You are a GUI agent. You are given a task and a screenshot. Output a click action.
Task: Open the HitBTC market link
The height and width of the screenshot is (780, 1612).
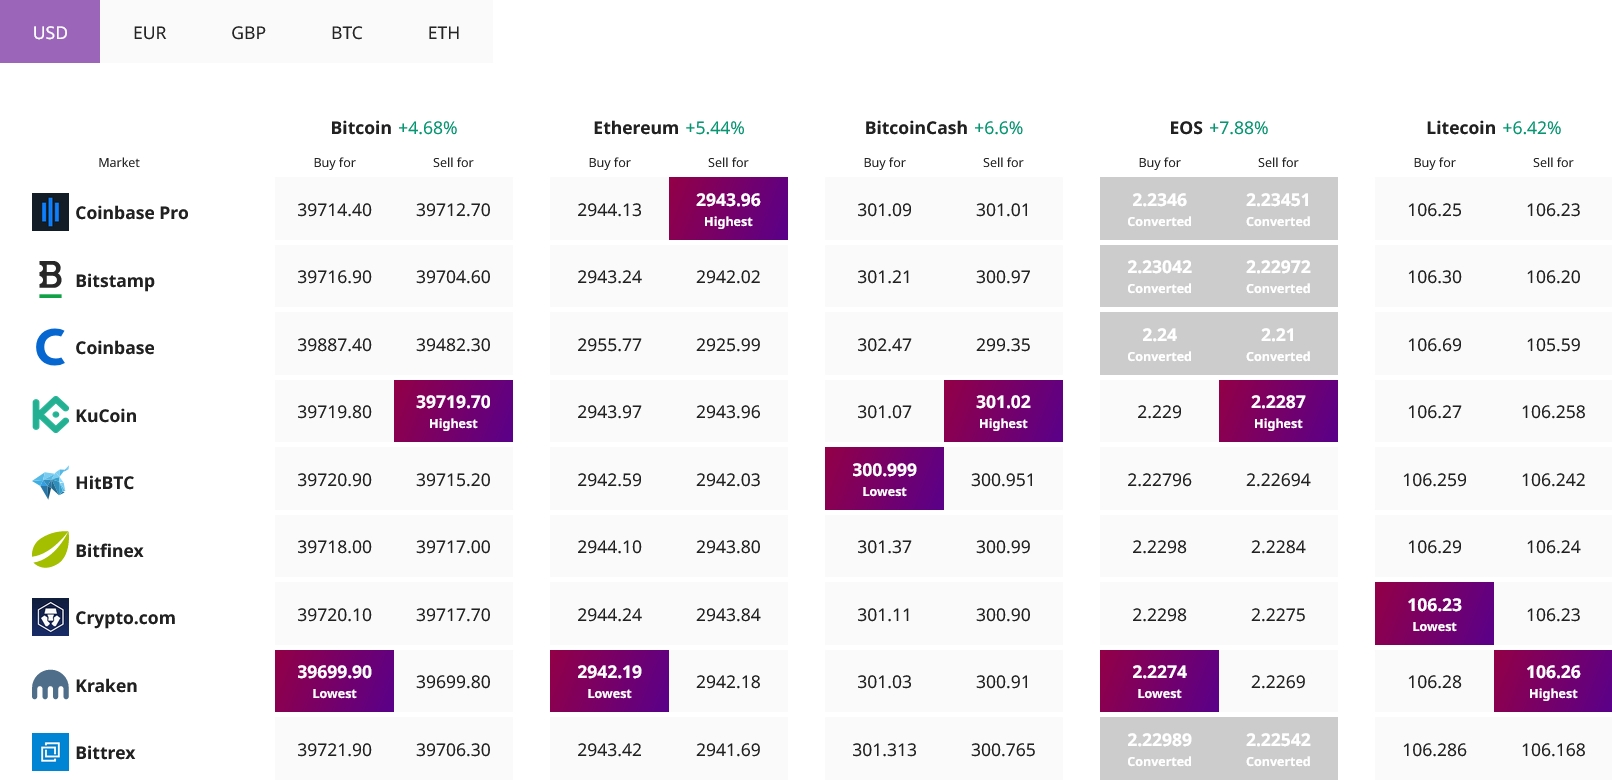105,482
